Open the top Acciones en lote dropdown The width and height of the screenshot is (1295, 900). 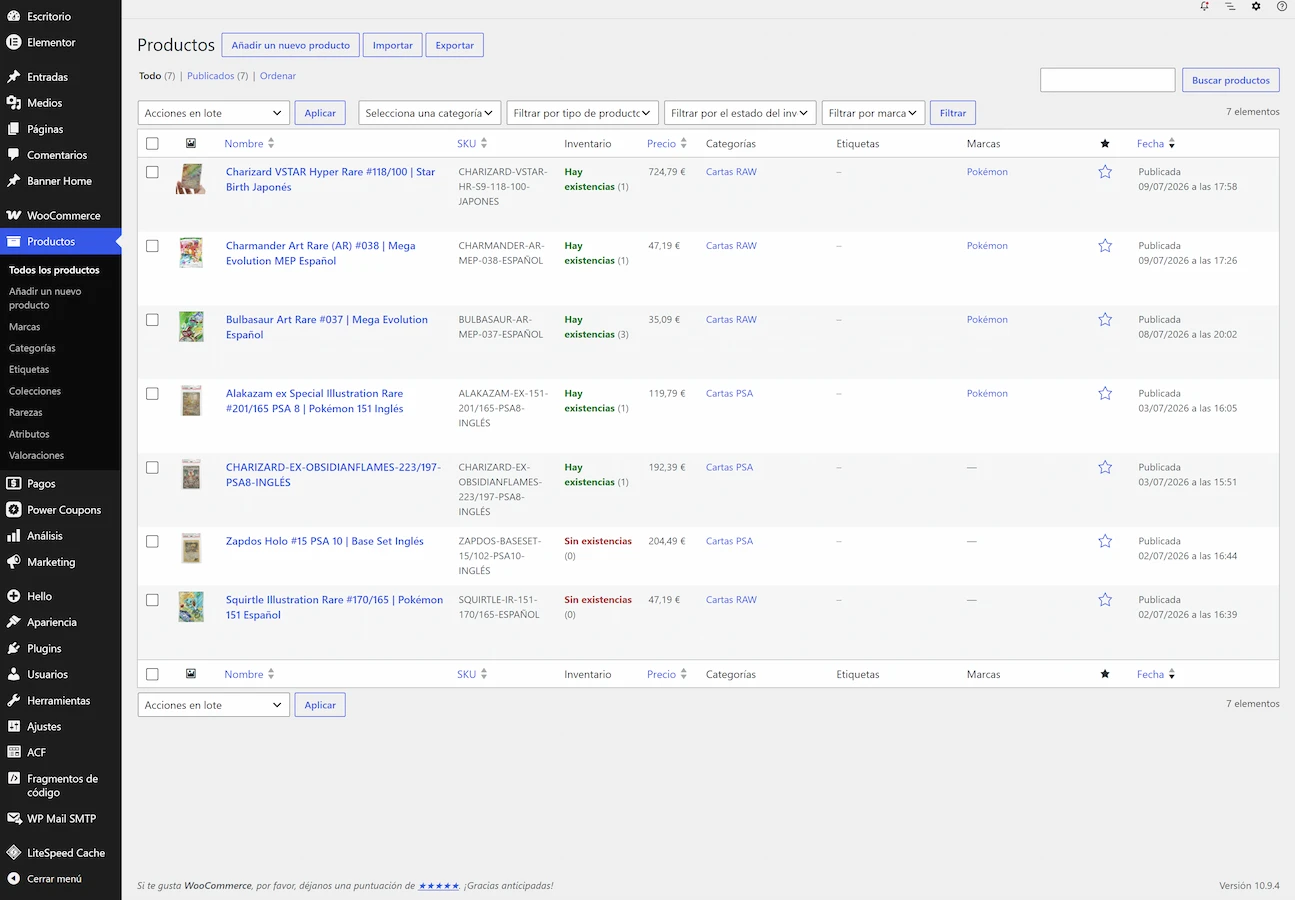pos(214,113)
